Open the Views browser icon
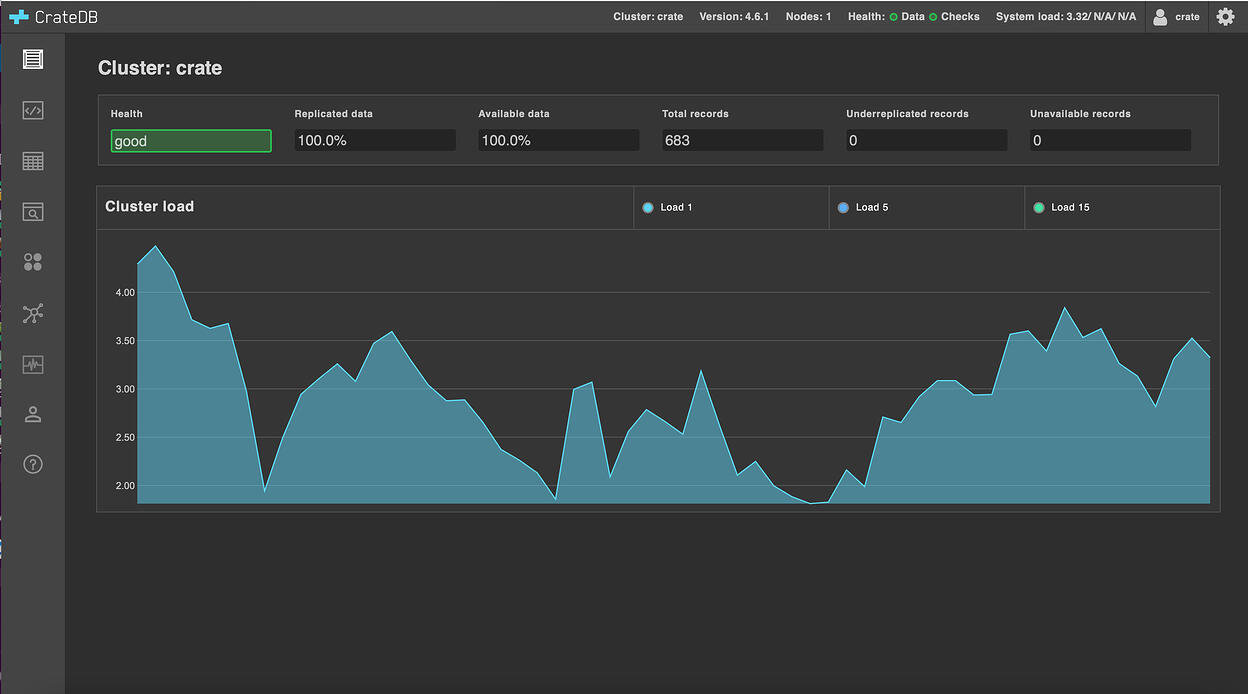 click(x=33, y=212)
